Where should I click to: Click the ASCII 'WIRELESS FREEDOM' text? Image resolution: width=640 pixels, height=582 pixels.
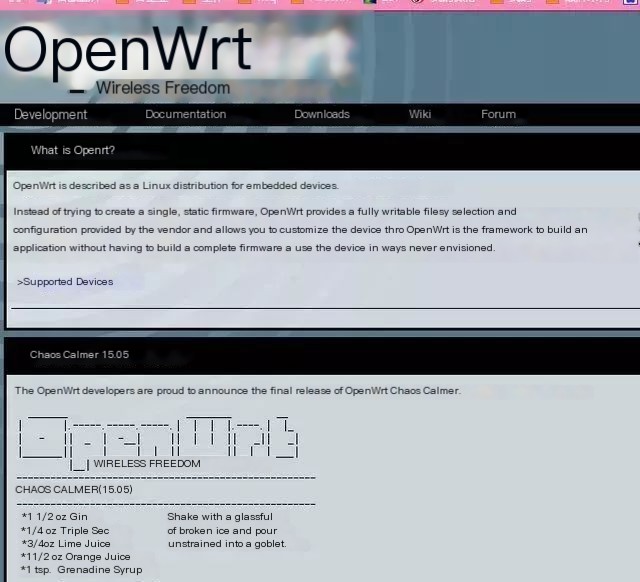pyautogui.click(x=147, y=464)
